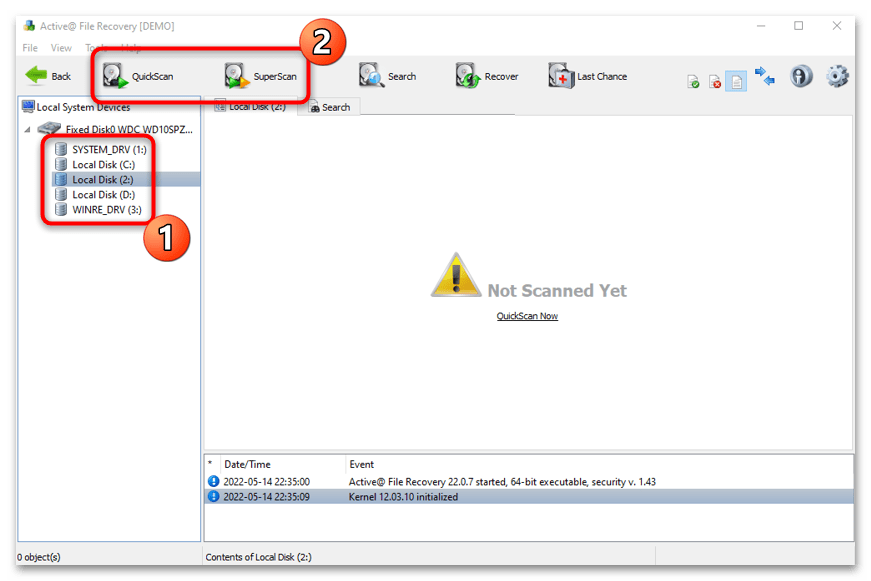This screenshot has width=871, height=581.
Task: Click the QuickScan Now link
Action: [527, 315]
